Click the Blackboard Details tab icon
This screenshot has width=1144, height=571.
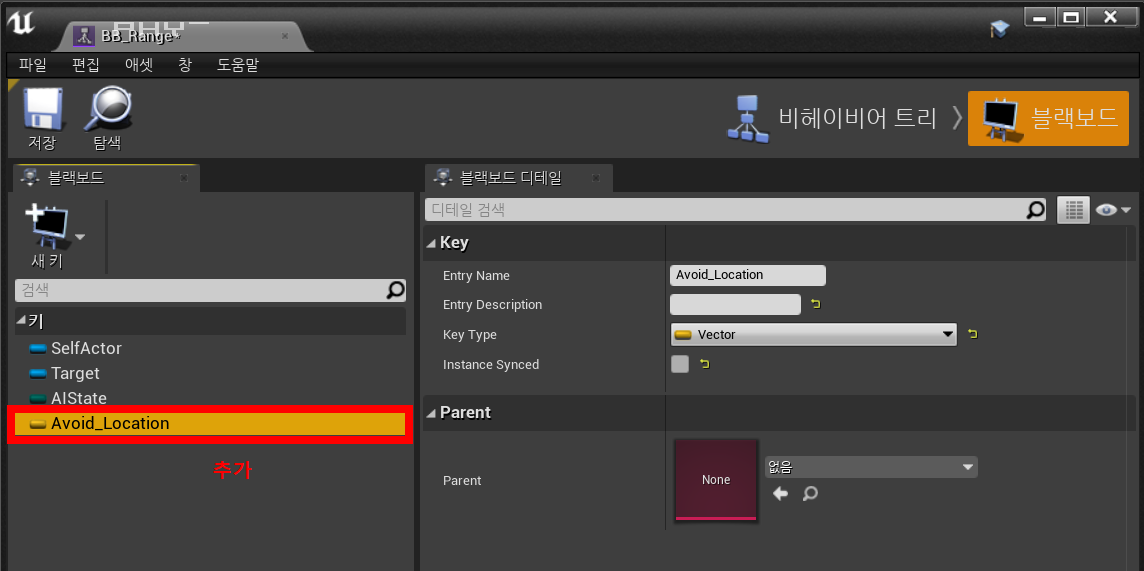(x=444, y=177)
